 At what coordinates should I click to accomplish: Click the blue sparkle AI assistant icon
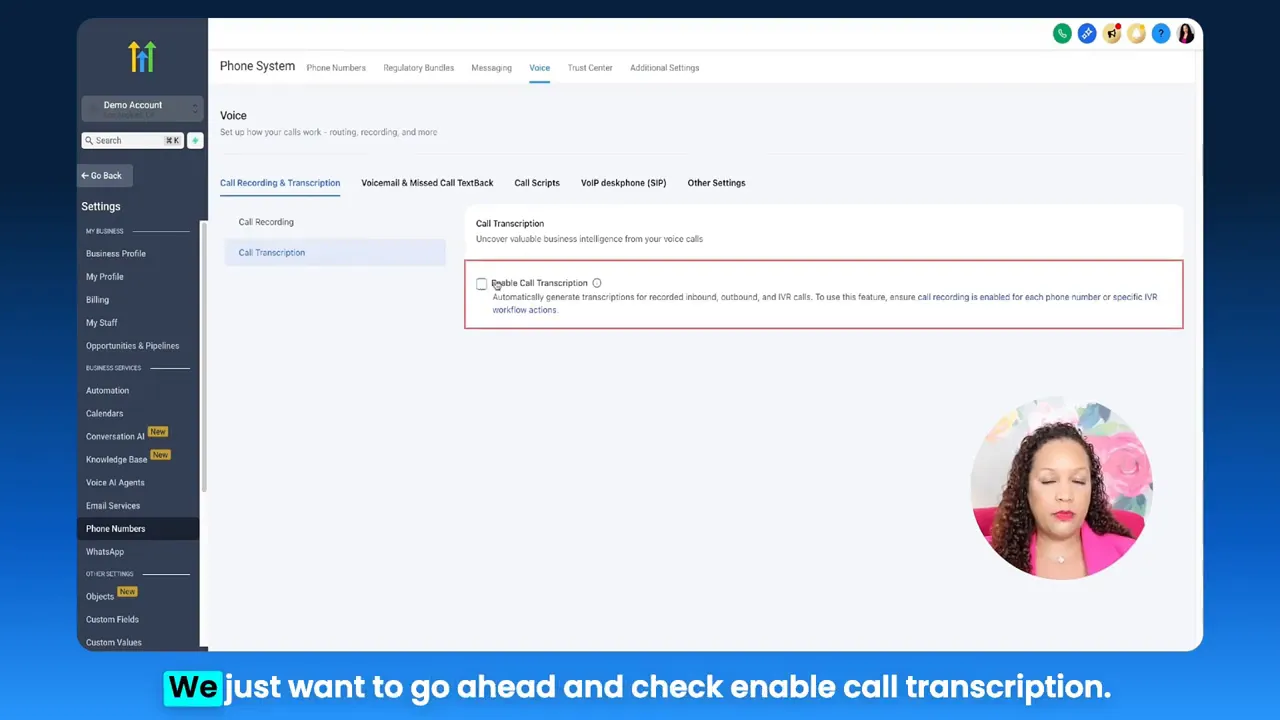pyautogui.click(x=1087, y=34)
